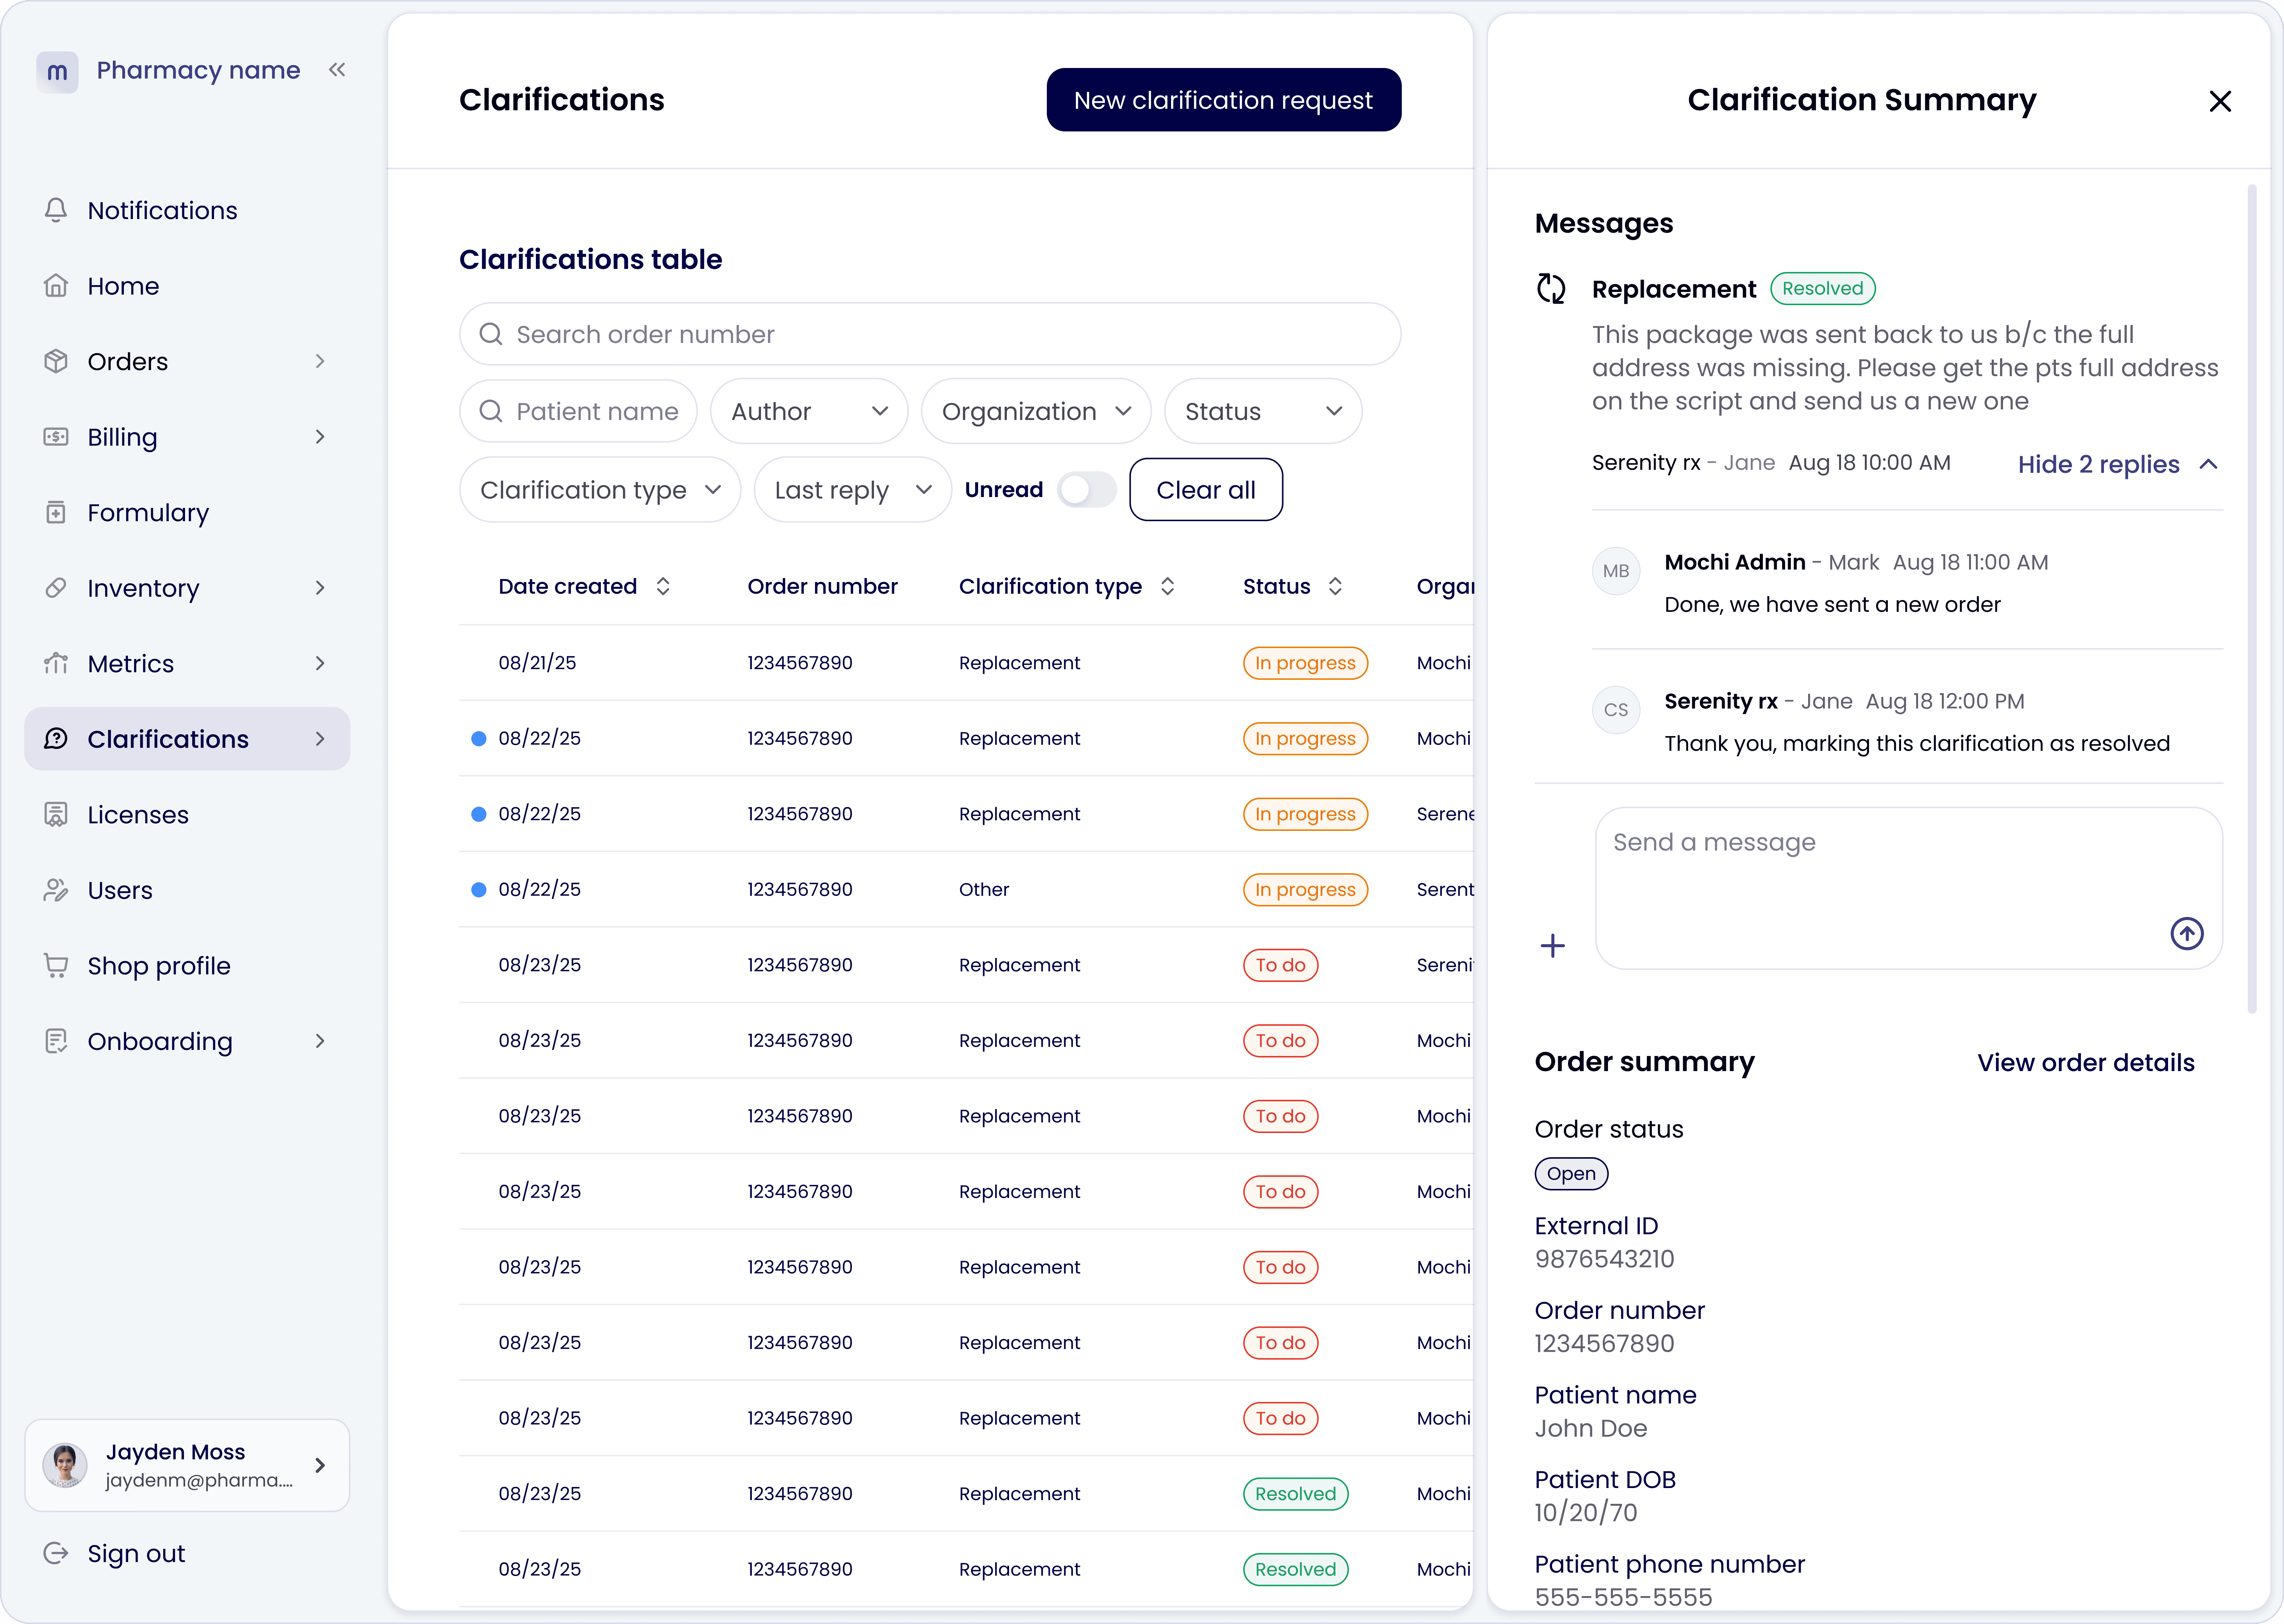Open View order details link

[x=2086, y=1062]
